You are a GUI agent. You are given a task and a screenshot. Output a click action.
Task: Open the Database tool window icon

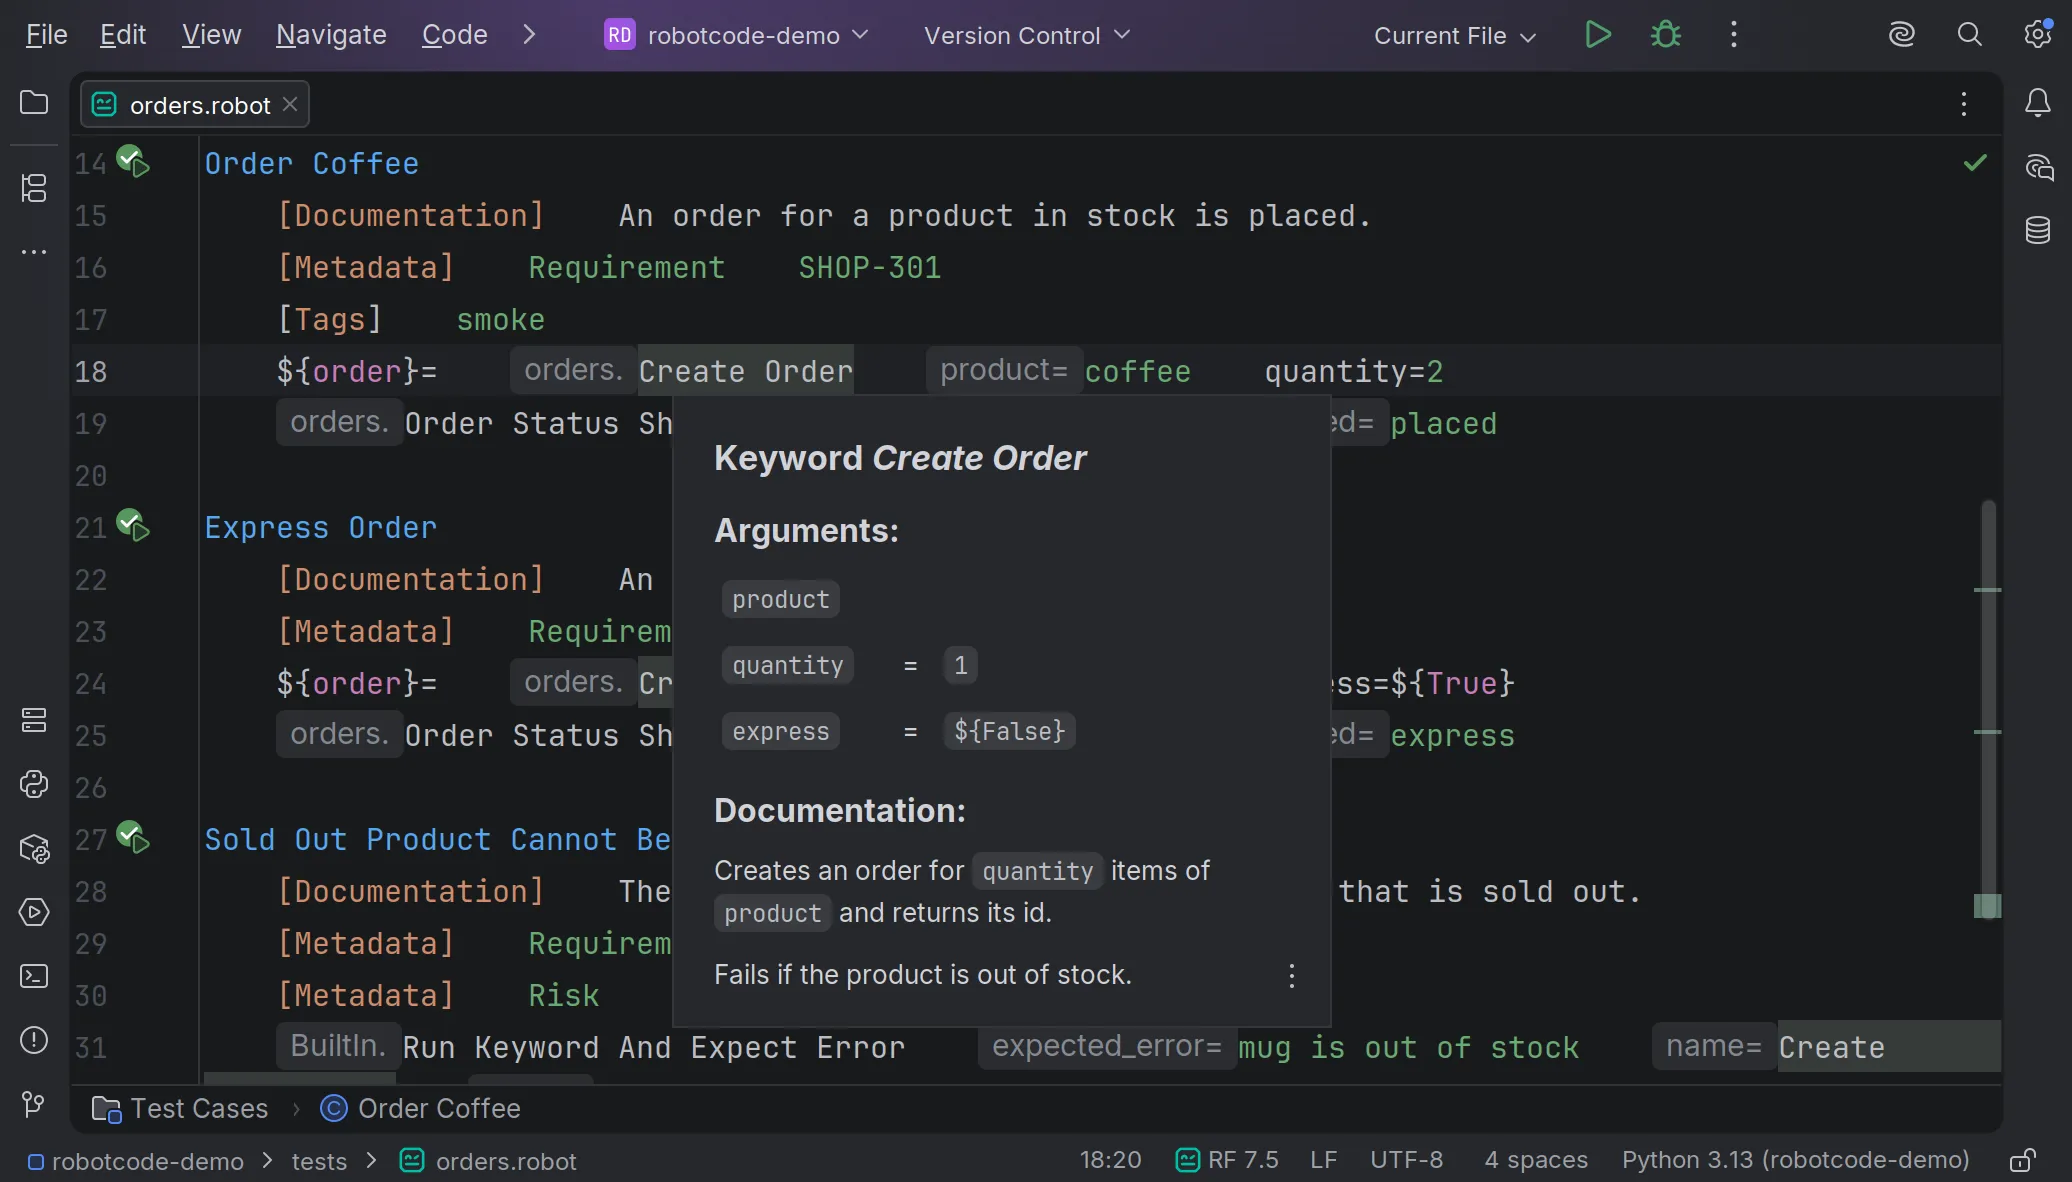click(2038, 230)
